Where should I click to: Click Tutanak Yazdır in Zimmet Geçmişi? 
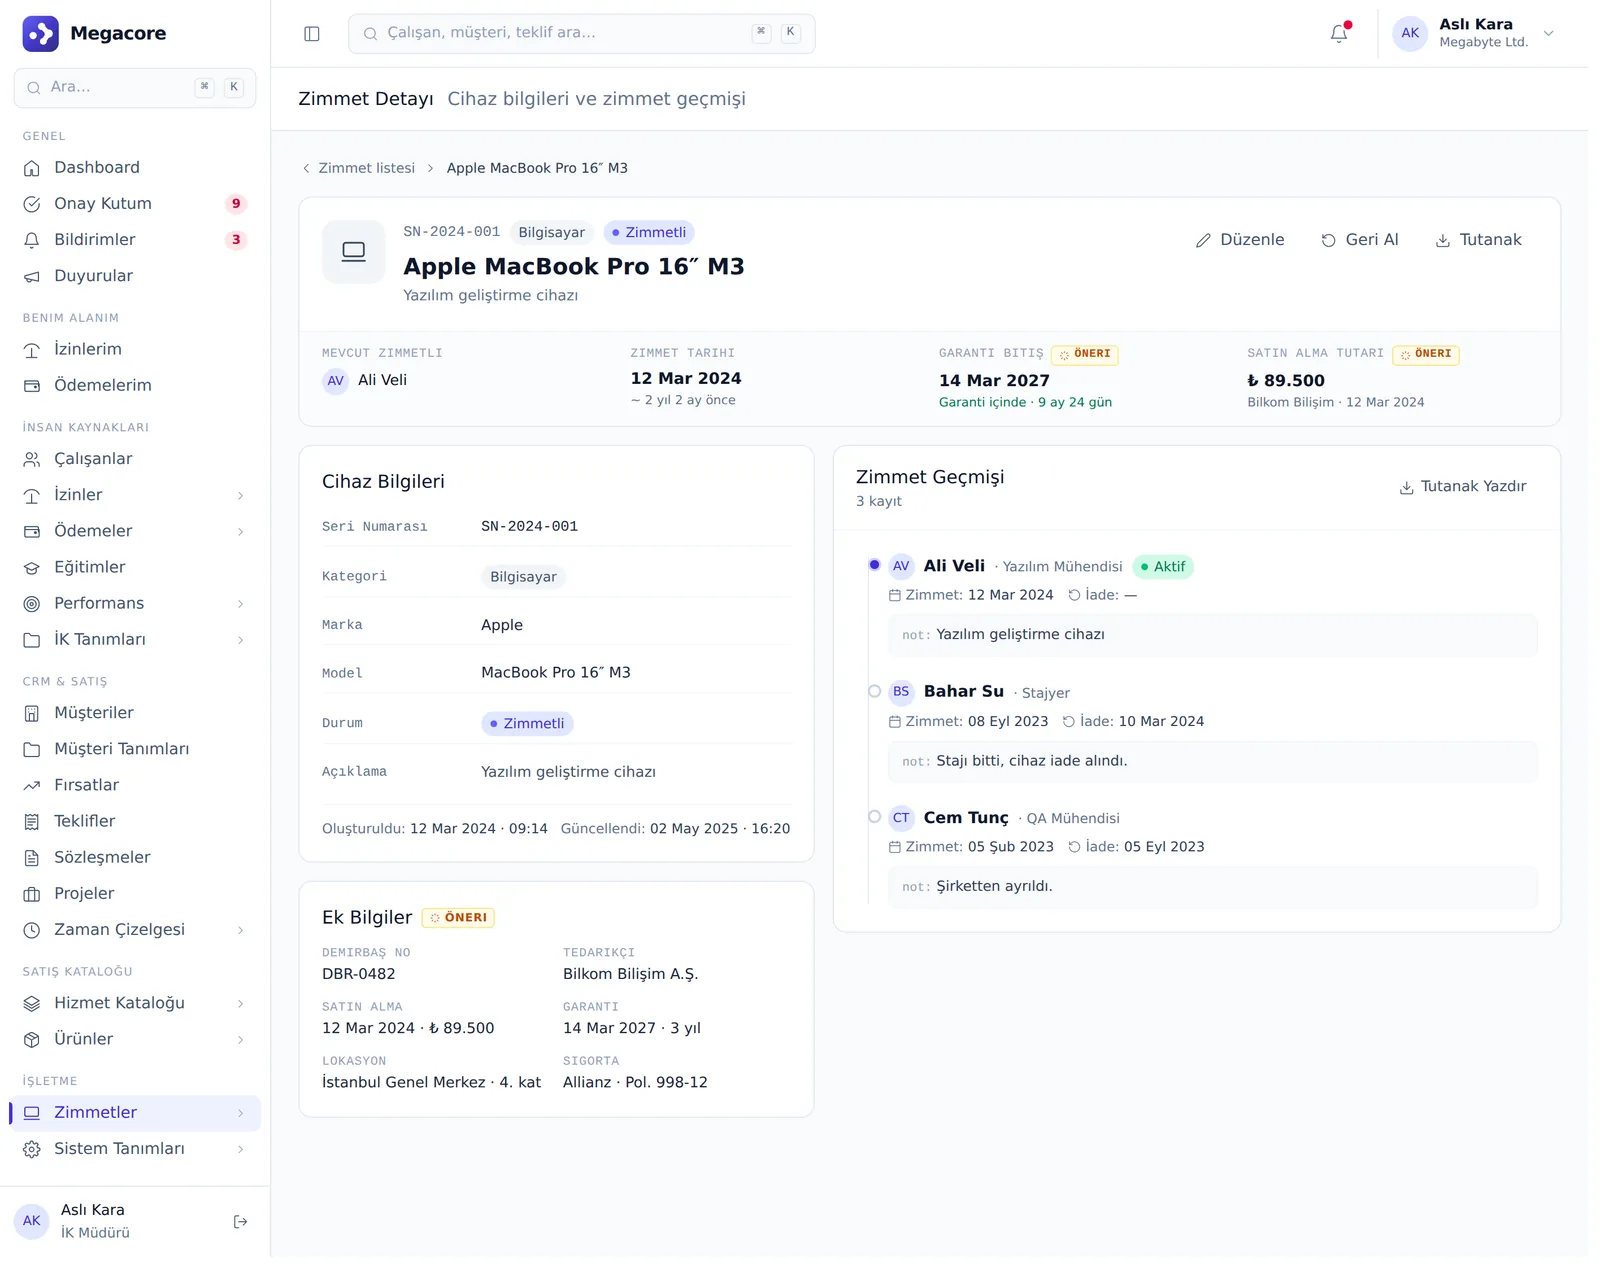coord(1463,487)
